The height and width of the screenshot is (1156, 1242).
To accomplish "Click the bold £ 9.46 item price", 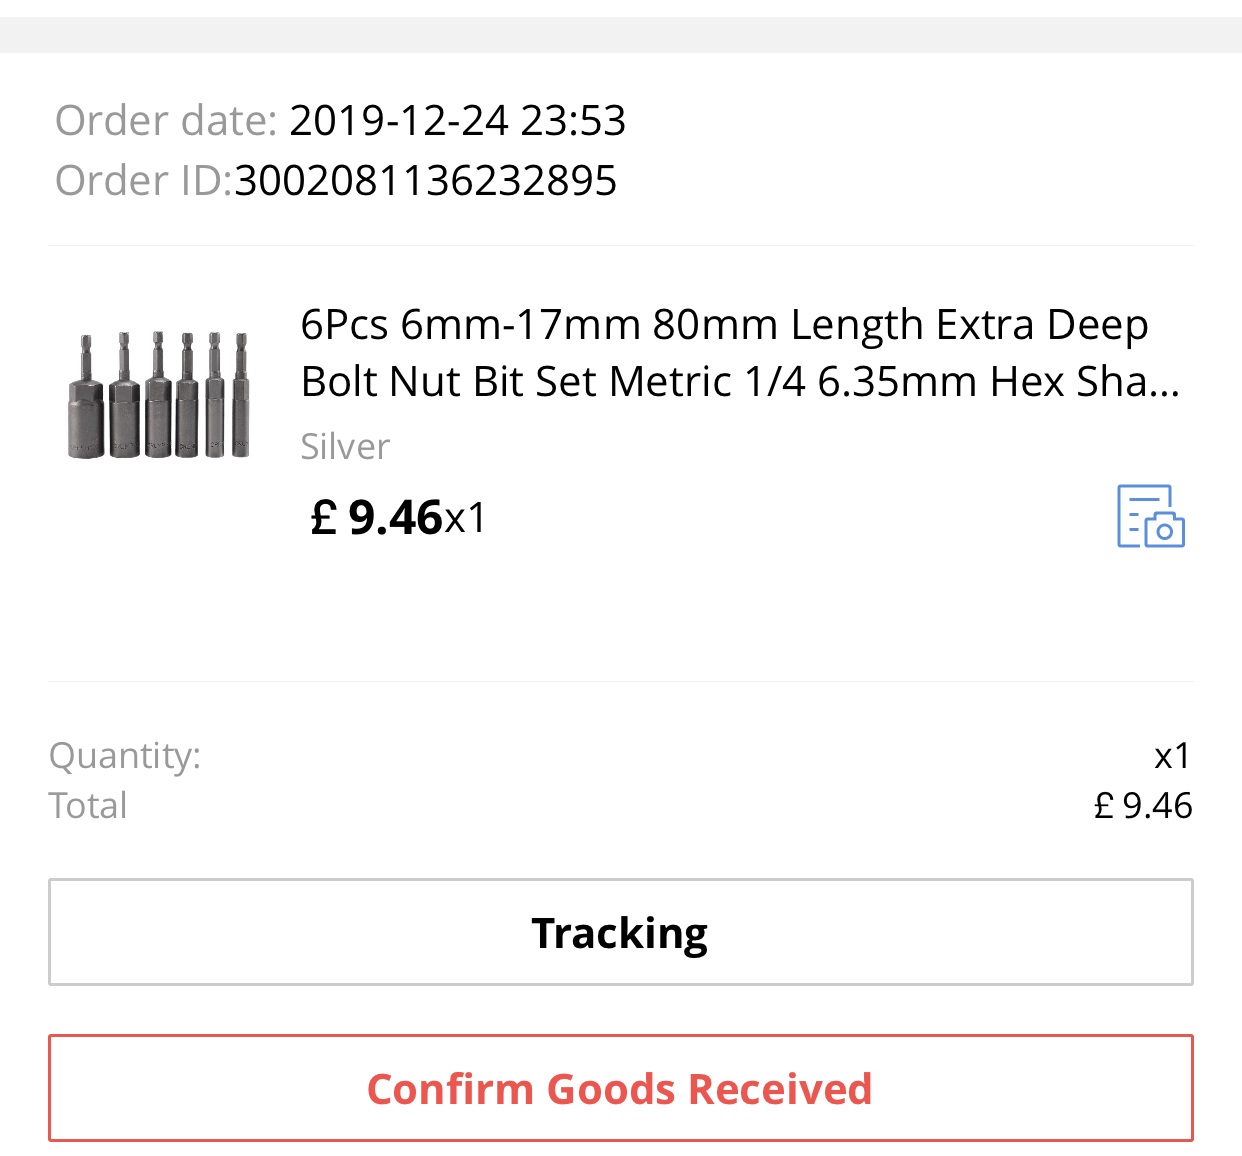I will click(x=377, y=517).
